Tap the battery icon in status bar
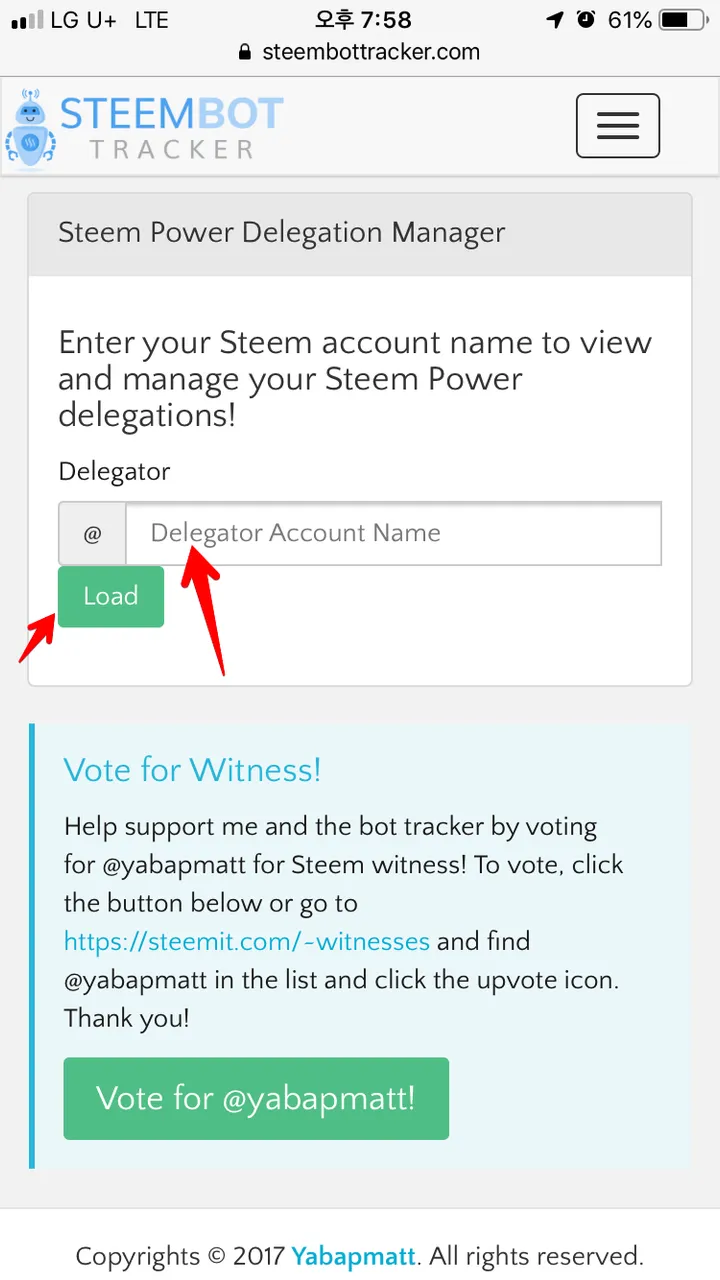This screenshot has height=1280, width=720. pyautogui.click(x=686, y=20)
